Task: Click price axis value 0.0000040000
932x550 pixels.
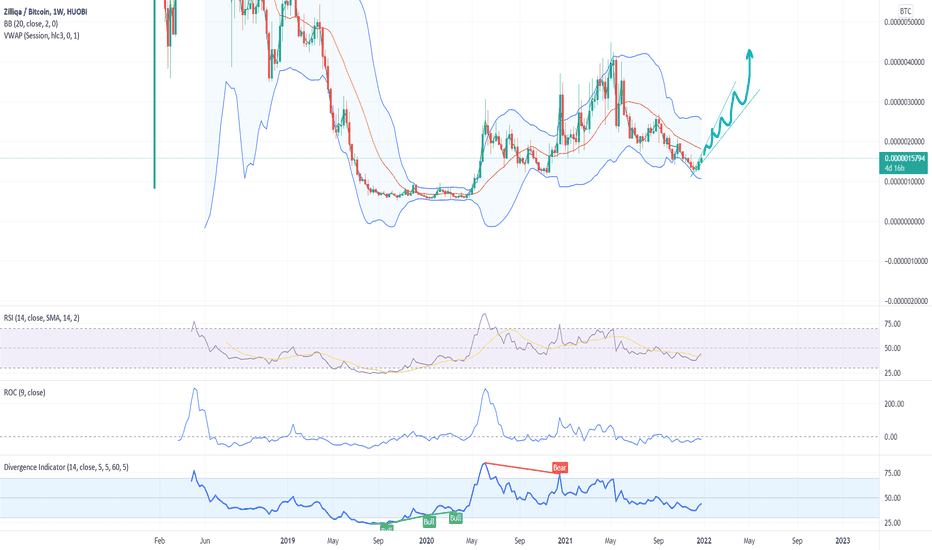Action: click(905, 62)
